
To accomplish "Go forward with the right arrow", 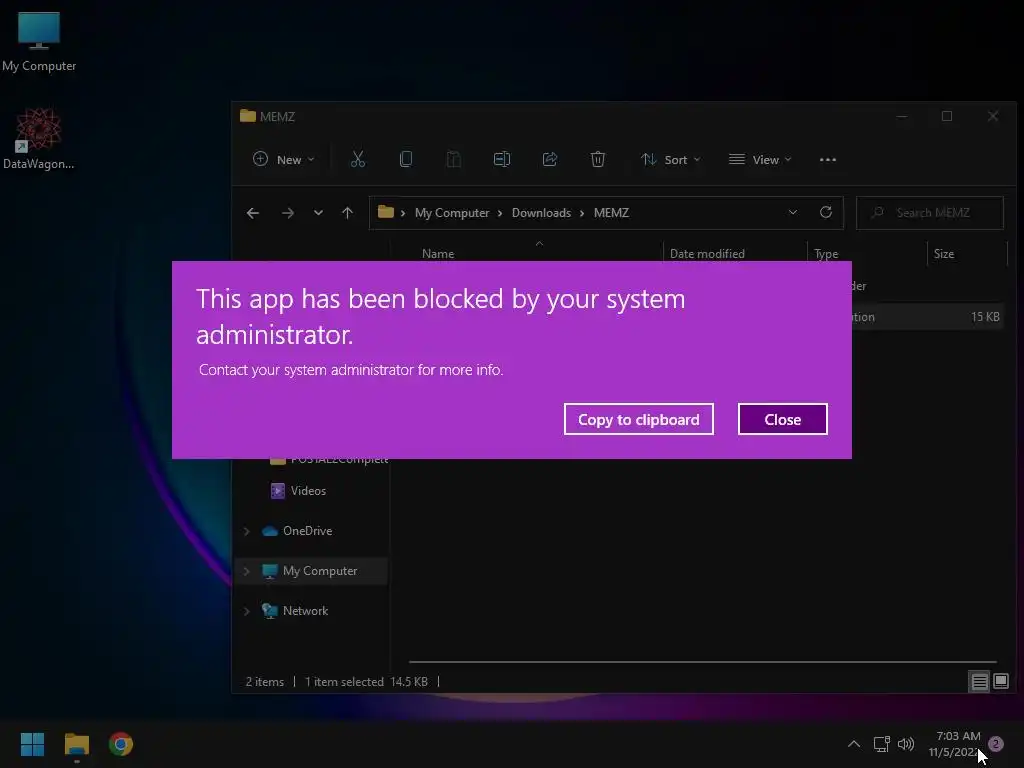I will pos(287,213).
